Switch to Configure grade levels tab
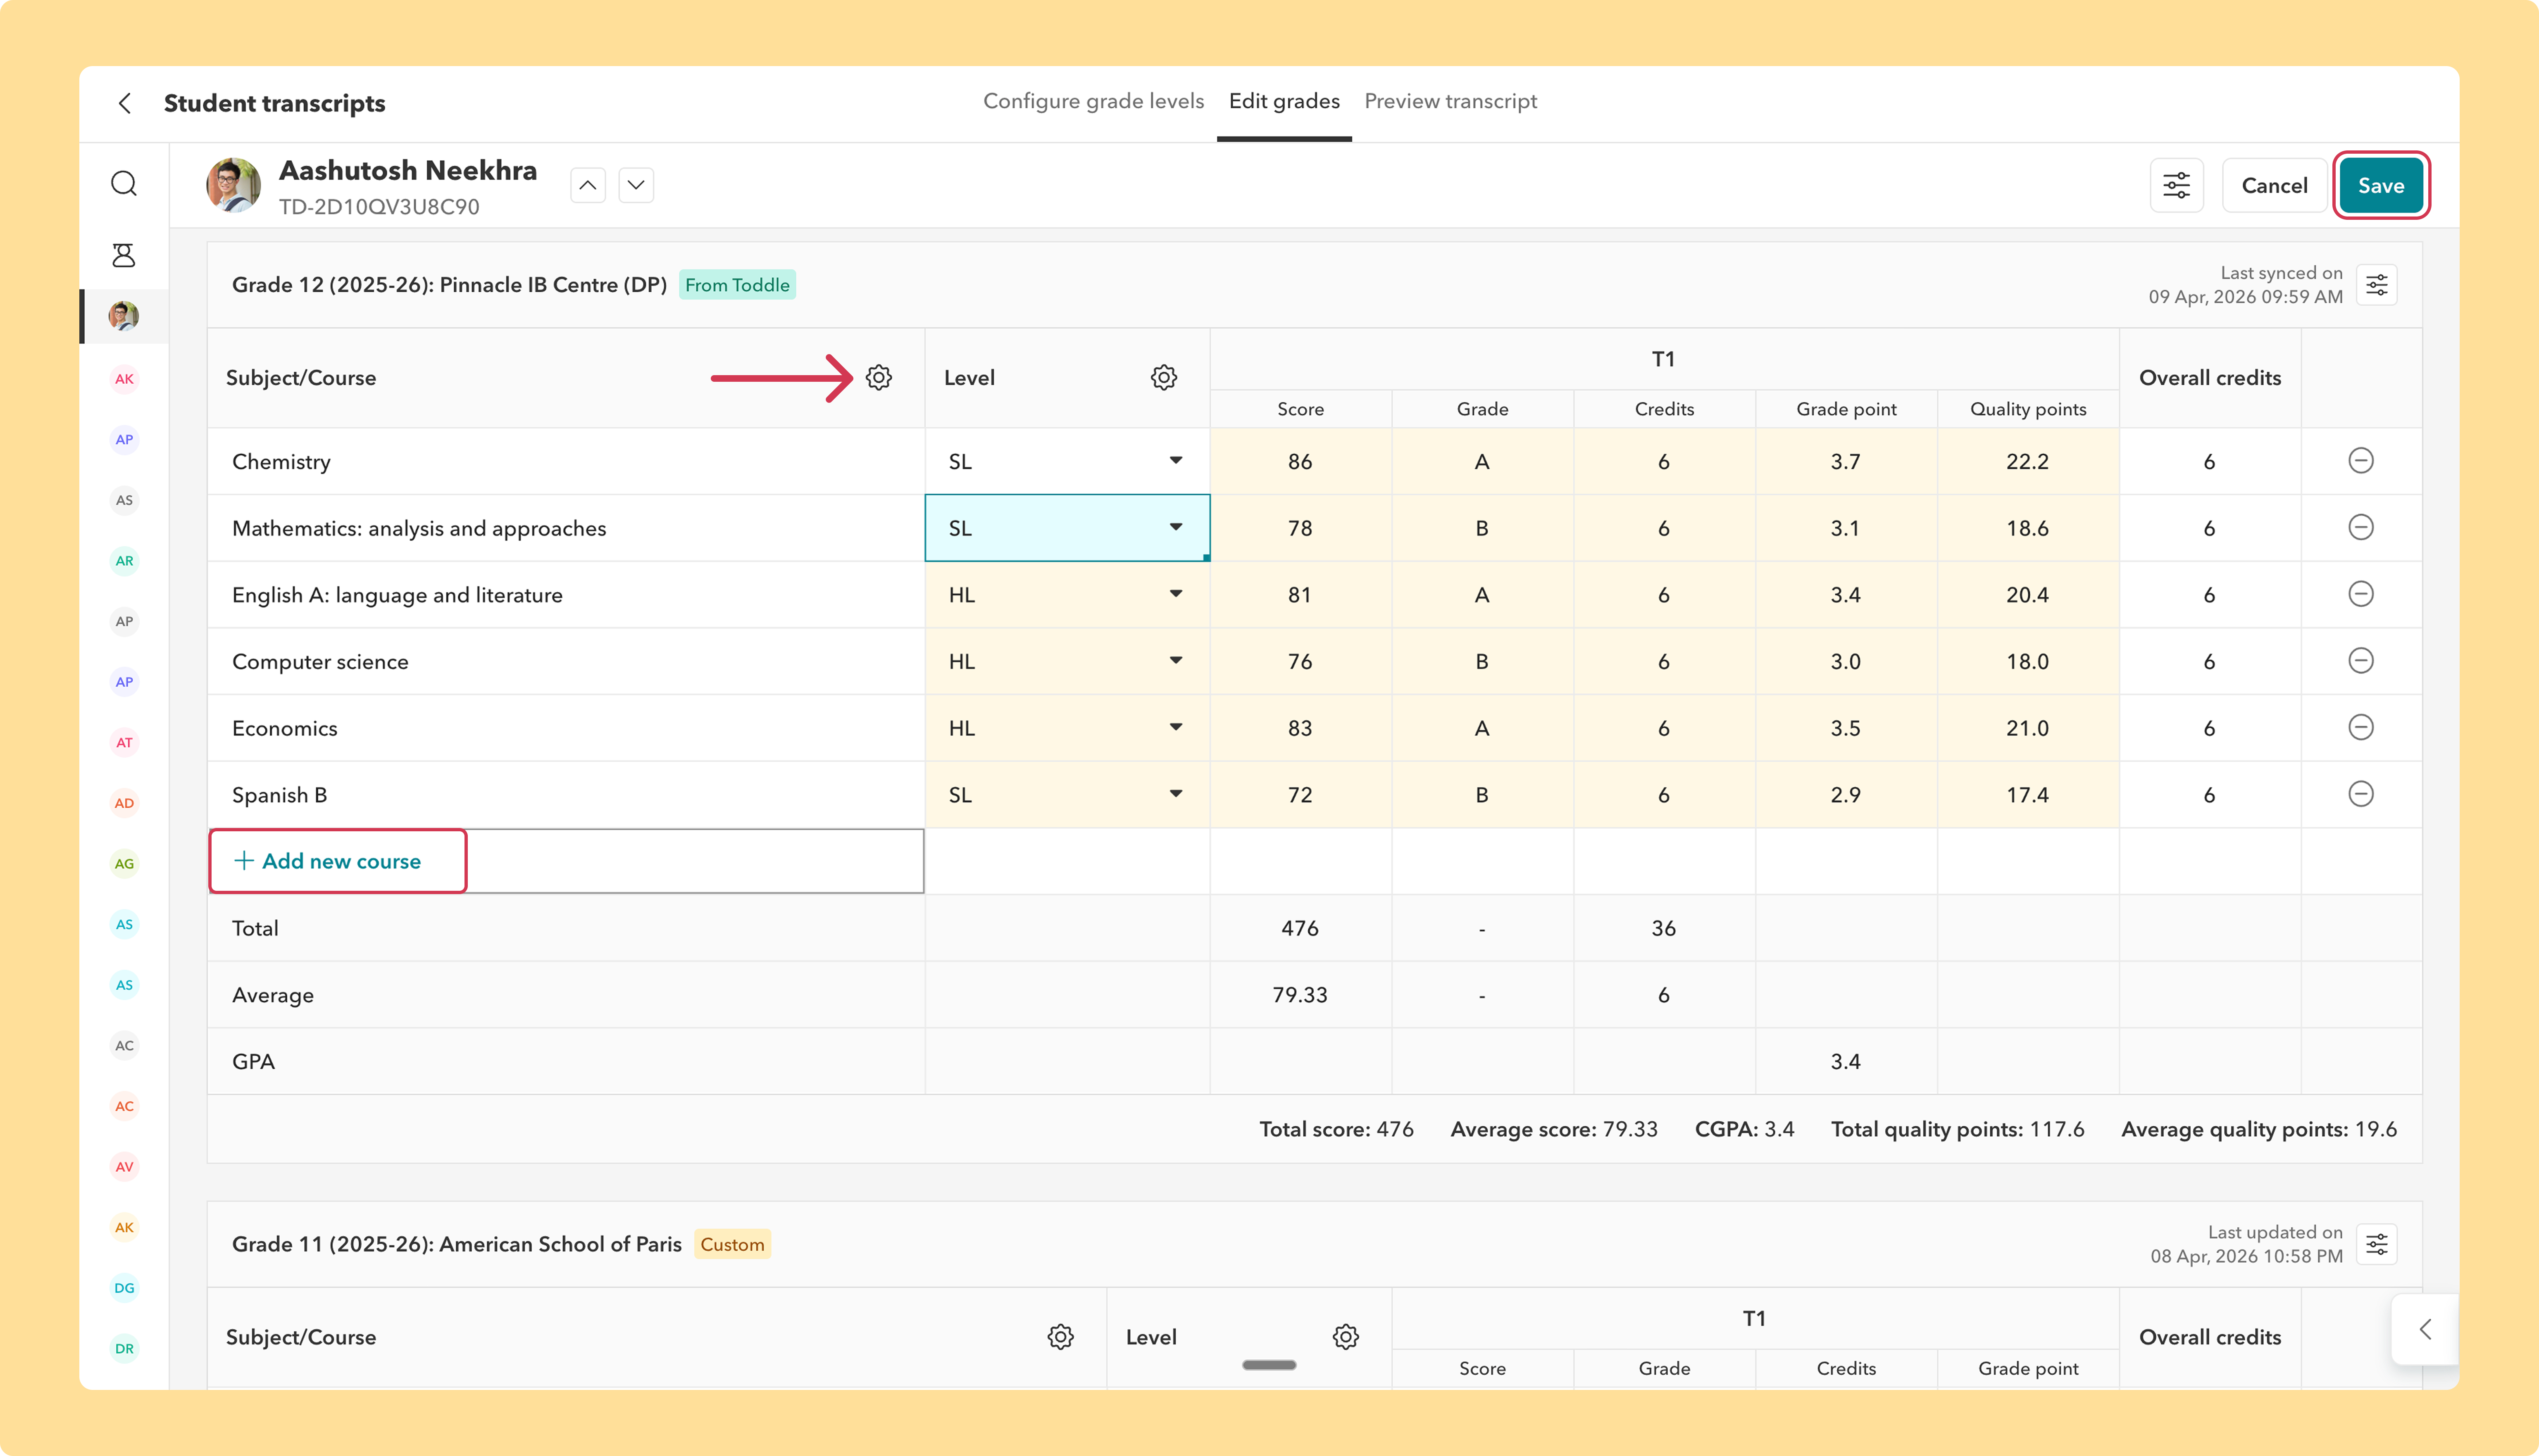 coord(1093,101)
